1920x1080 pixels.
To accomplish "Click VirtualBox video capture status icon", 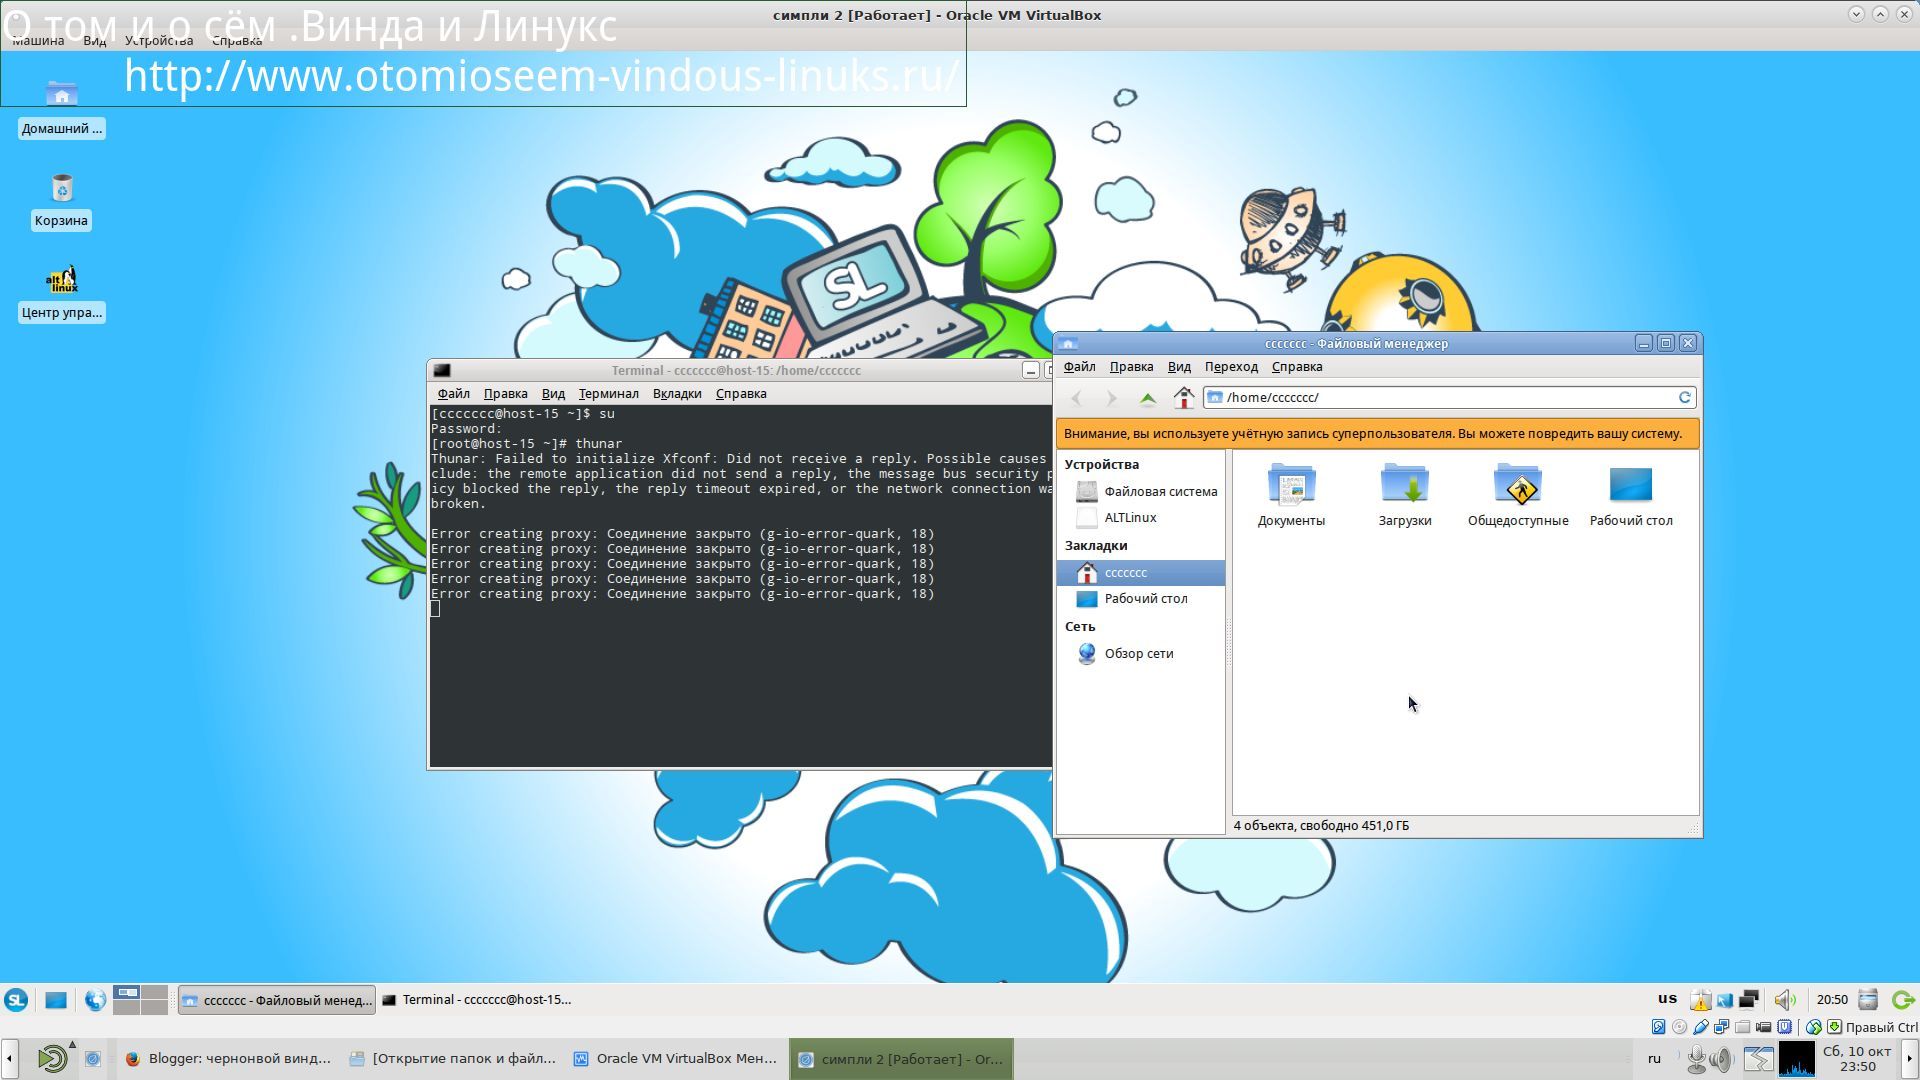I will pyautogui.click(x=1763, y=1027).
